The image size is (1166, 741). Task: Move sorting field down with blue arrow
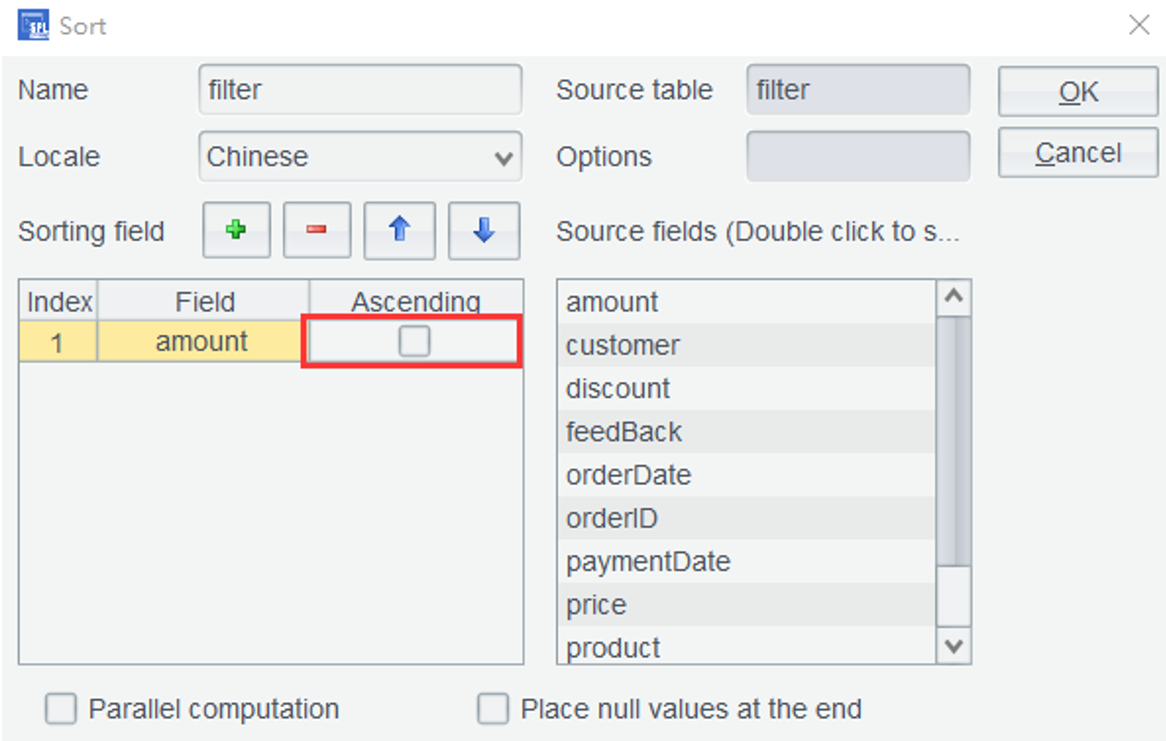[483, 231]
